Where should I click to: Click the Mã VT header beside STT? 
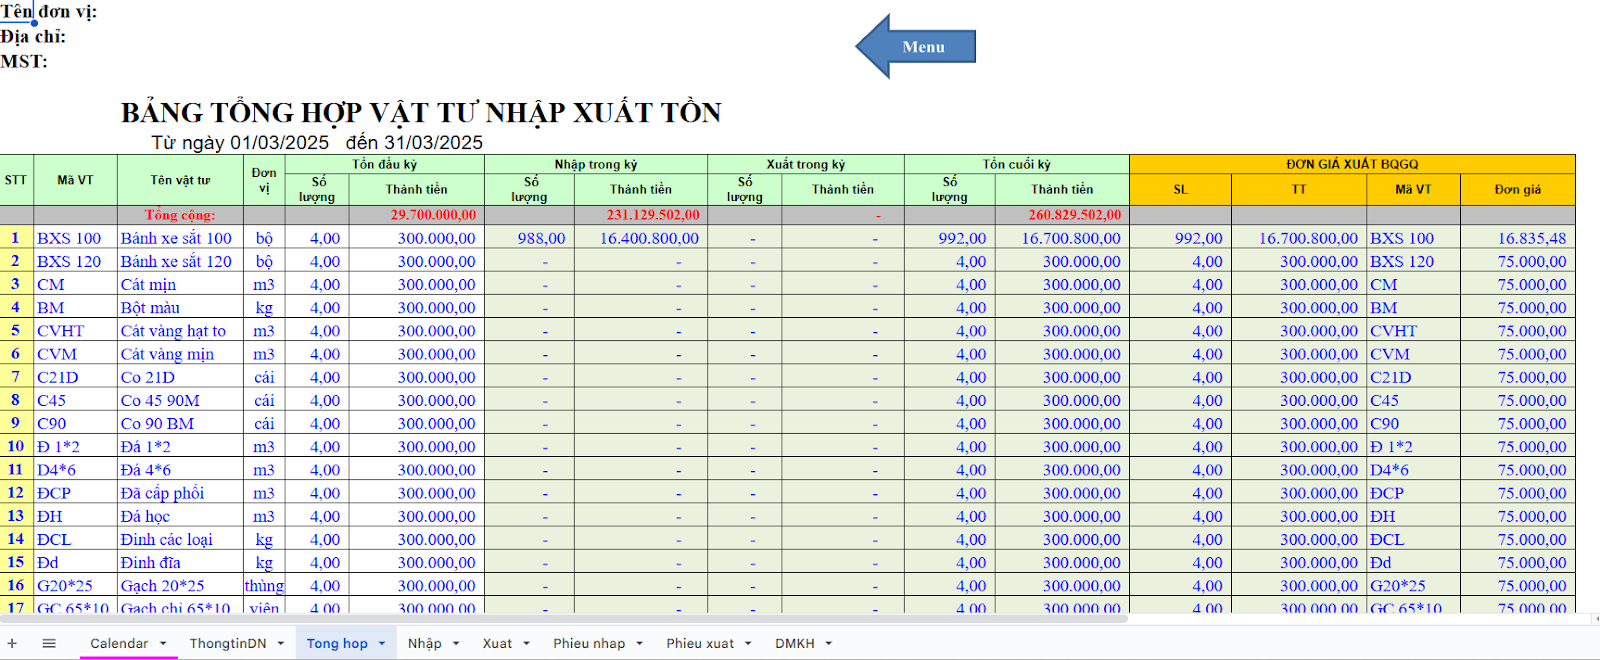pos(75,180)
